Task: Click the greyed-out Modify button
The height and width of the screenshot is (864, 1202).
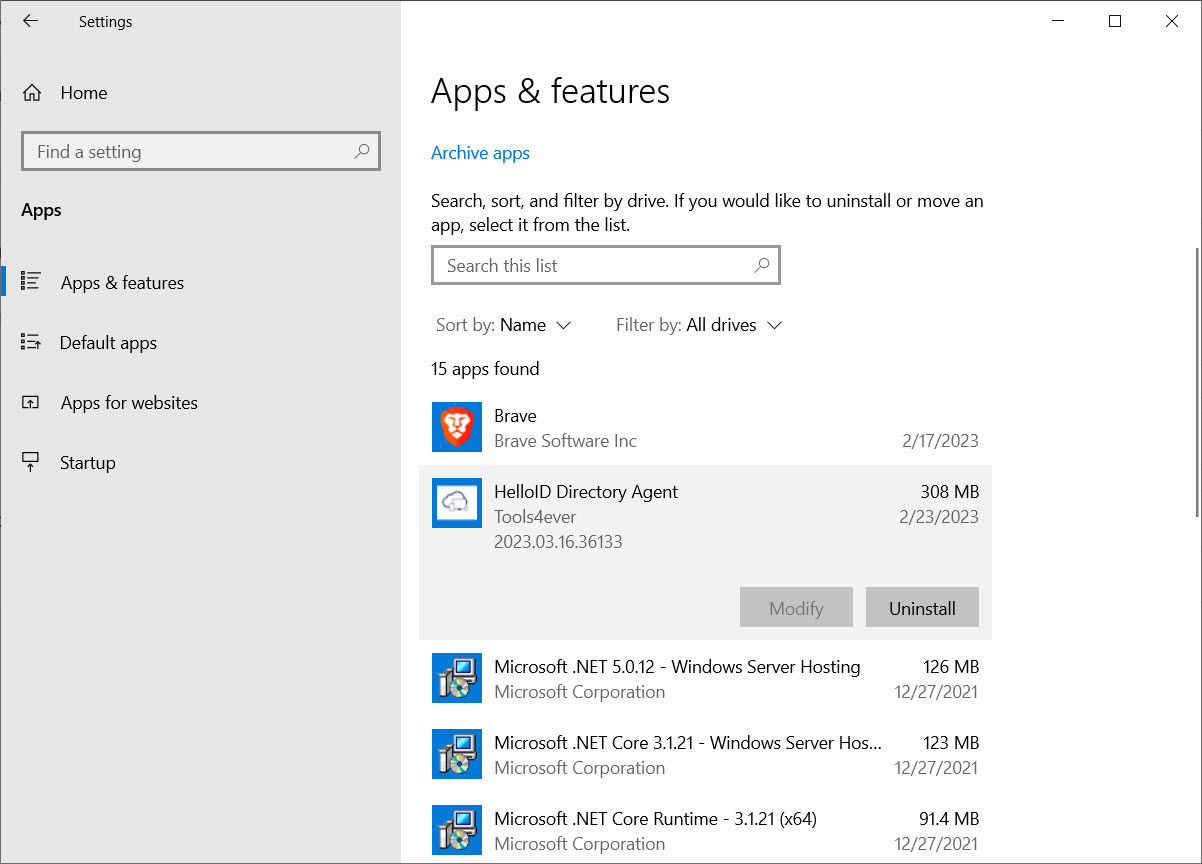Action: [796, 607]
